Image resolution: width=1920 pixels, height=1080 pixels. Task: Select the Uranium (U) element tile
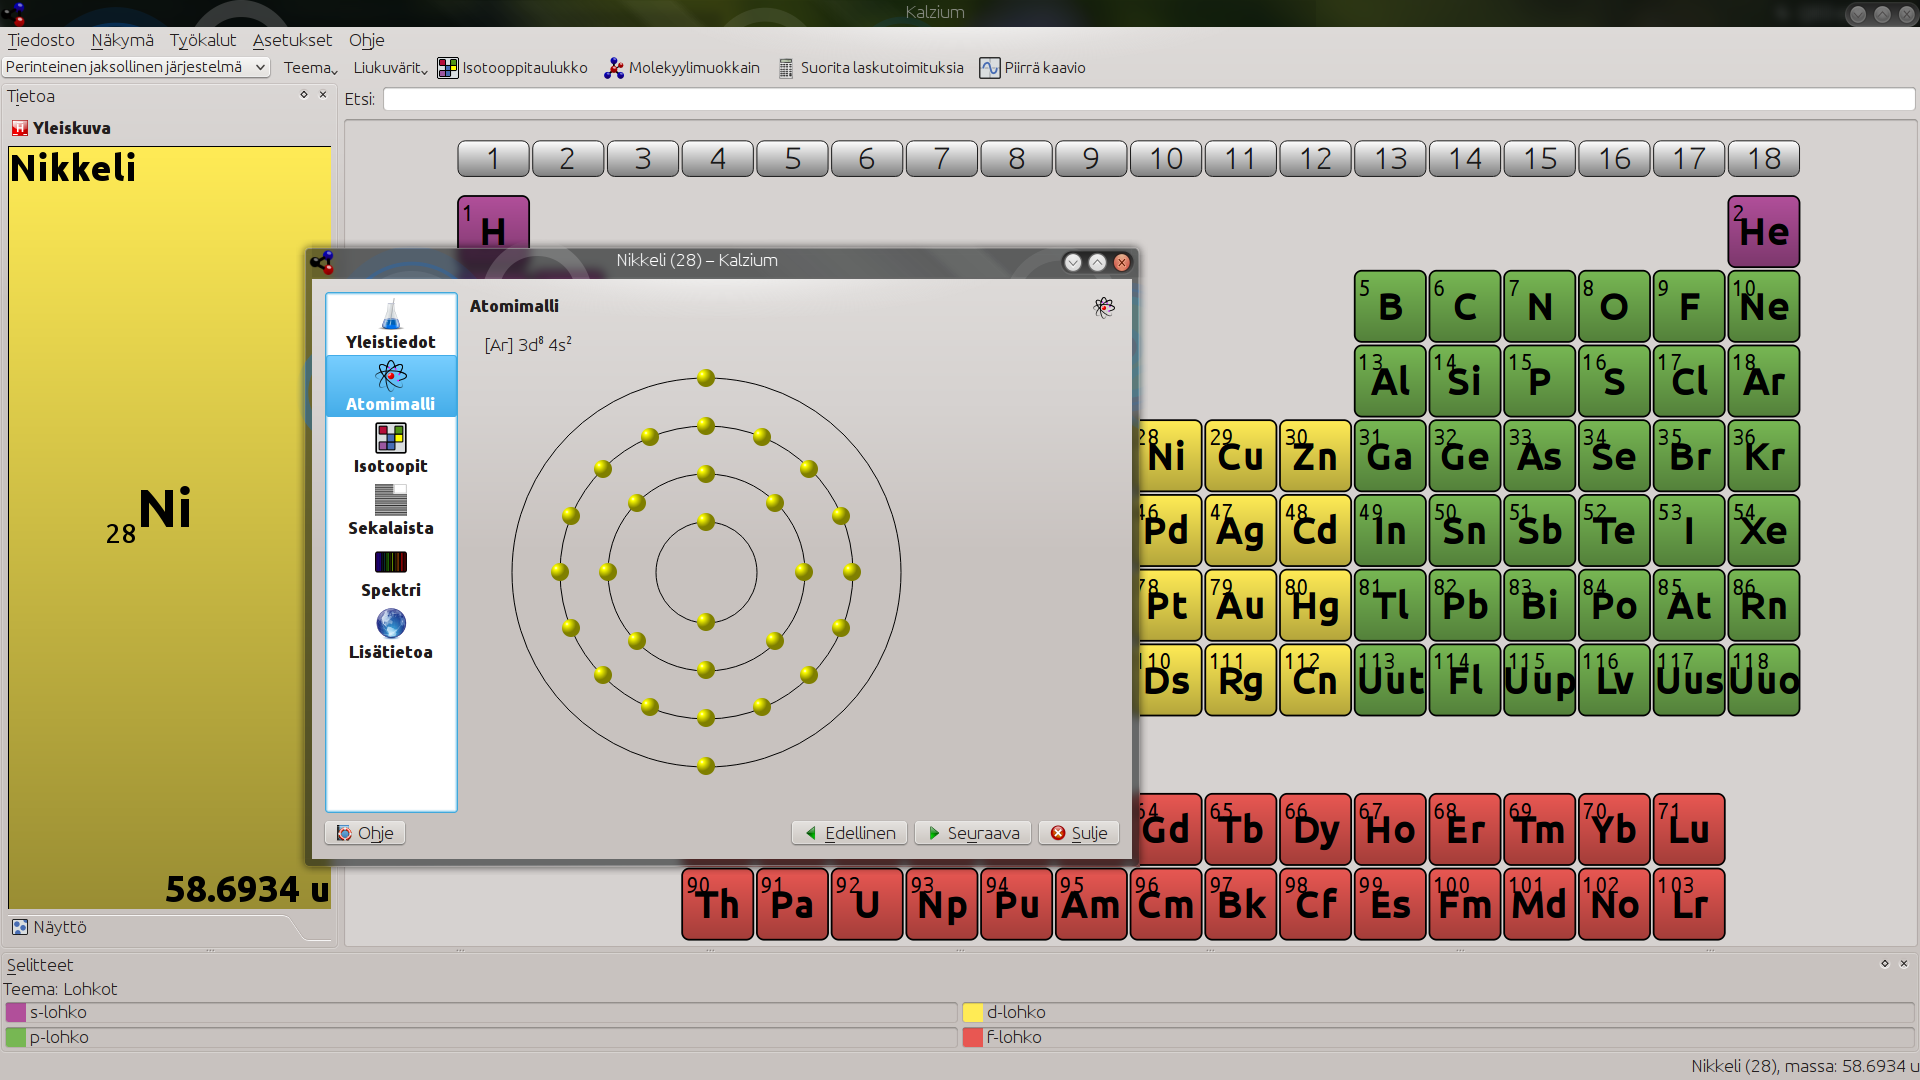[867, 904]
